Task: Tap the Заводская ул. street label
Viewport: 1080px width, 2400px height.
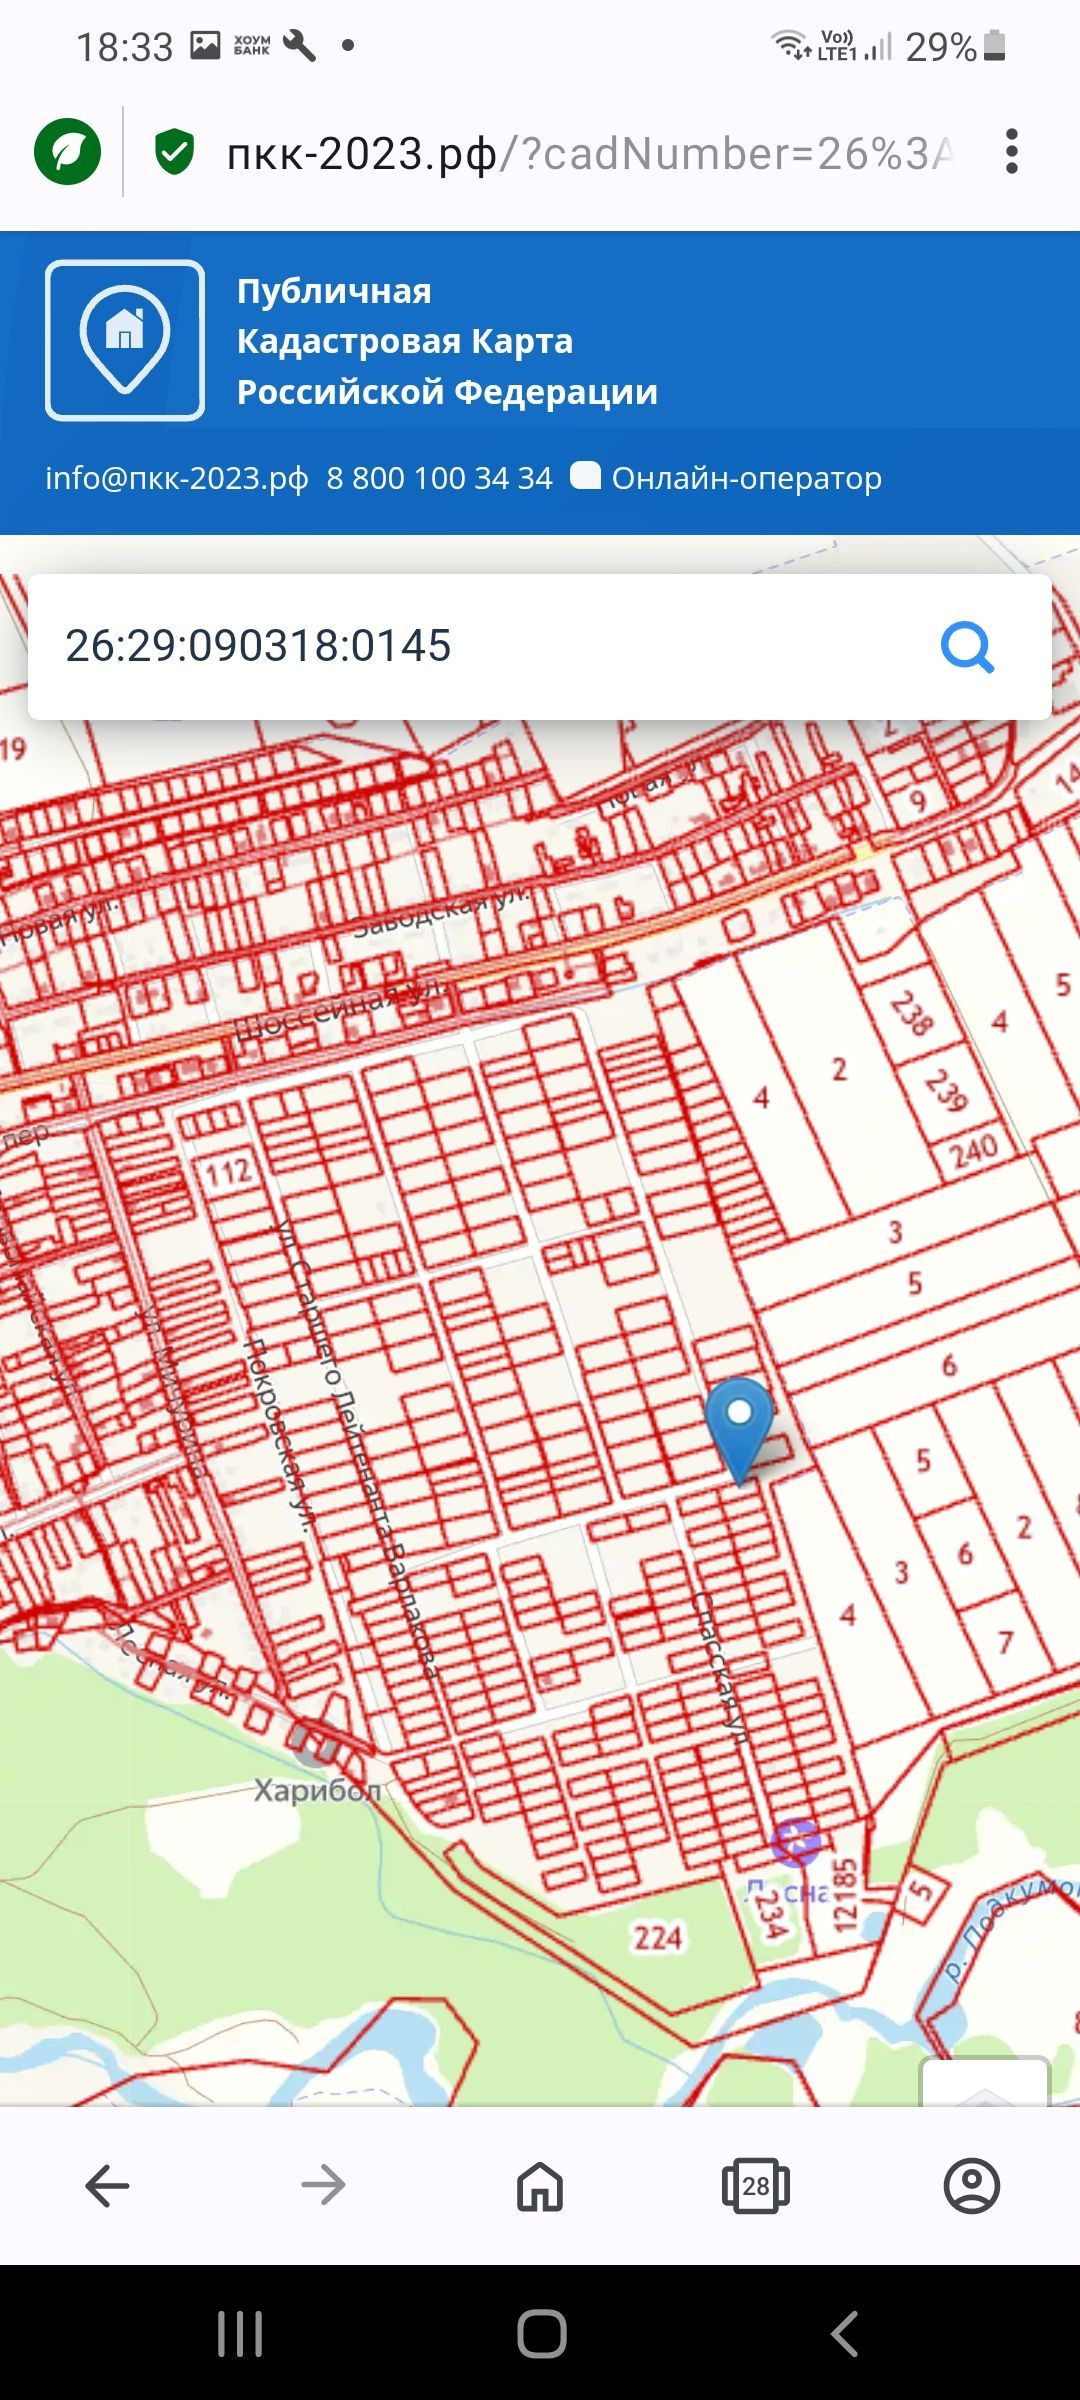Action: [442, 910]
